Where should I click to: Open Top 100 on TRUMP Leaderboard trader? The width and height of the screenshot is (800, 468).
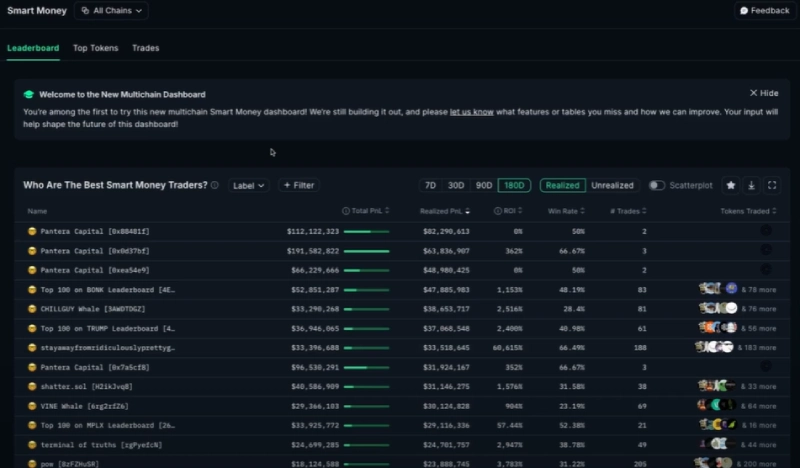pos(108,328)
